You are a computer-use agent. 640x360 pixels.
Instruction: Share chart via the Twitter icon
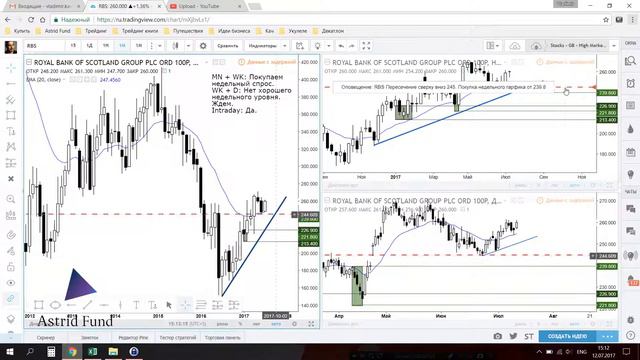pos(513,336)
